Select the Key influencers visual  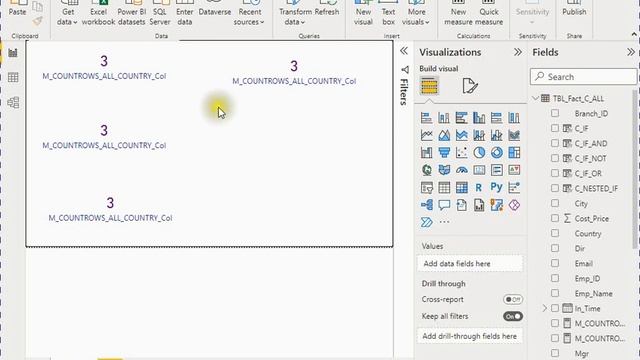tap(514, 187)
